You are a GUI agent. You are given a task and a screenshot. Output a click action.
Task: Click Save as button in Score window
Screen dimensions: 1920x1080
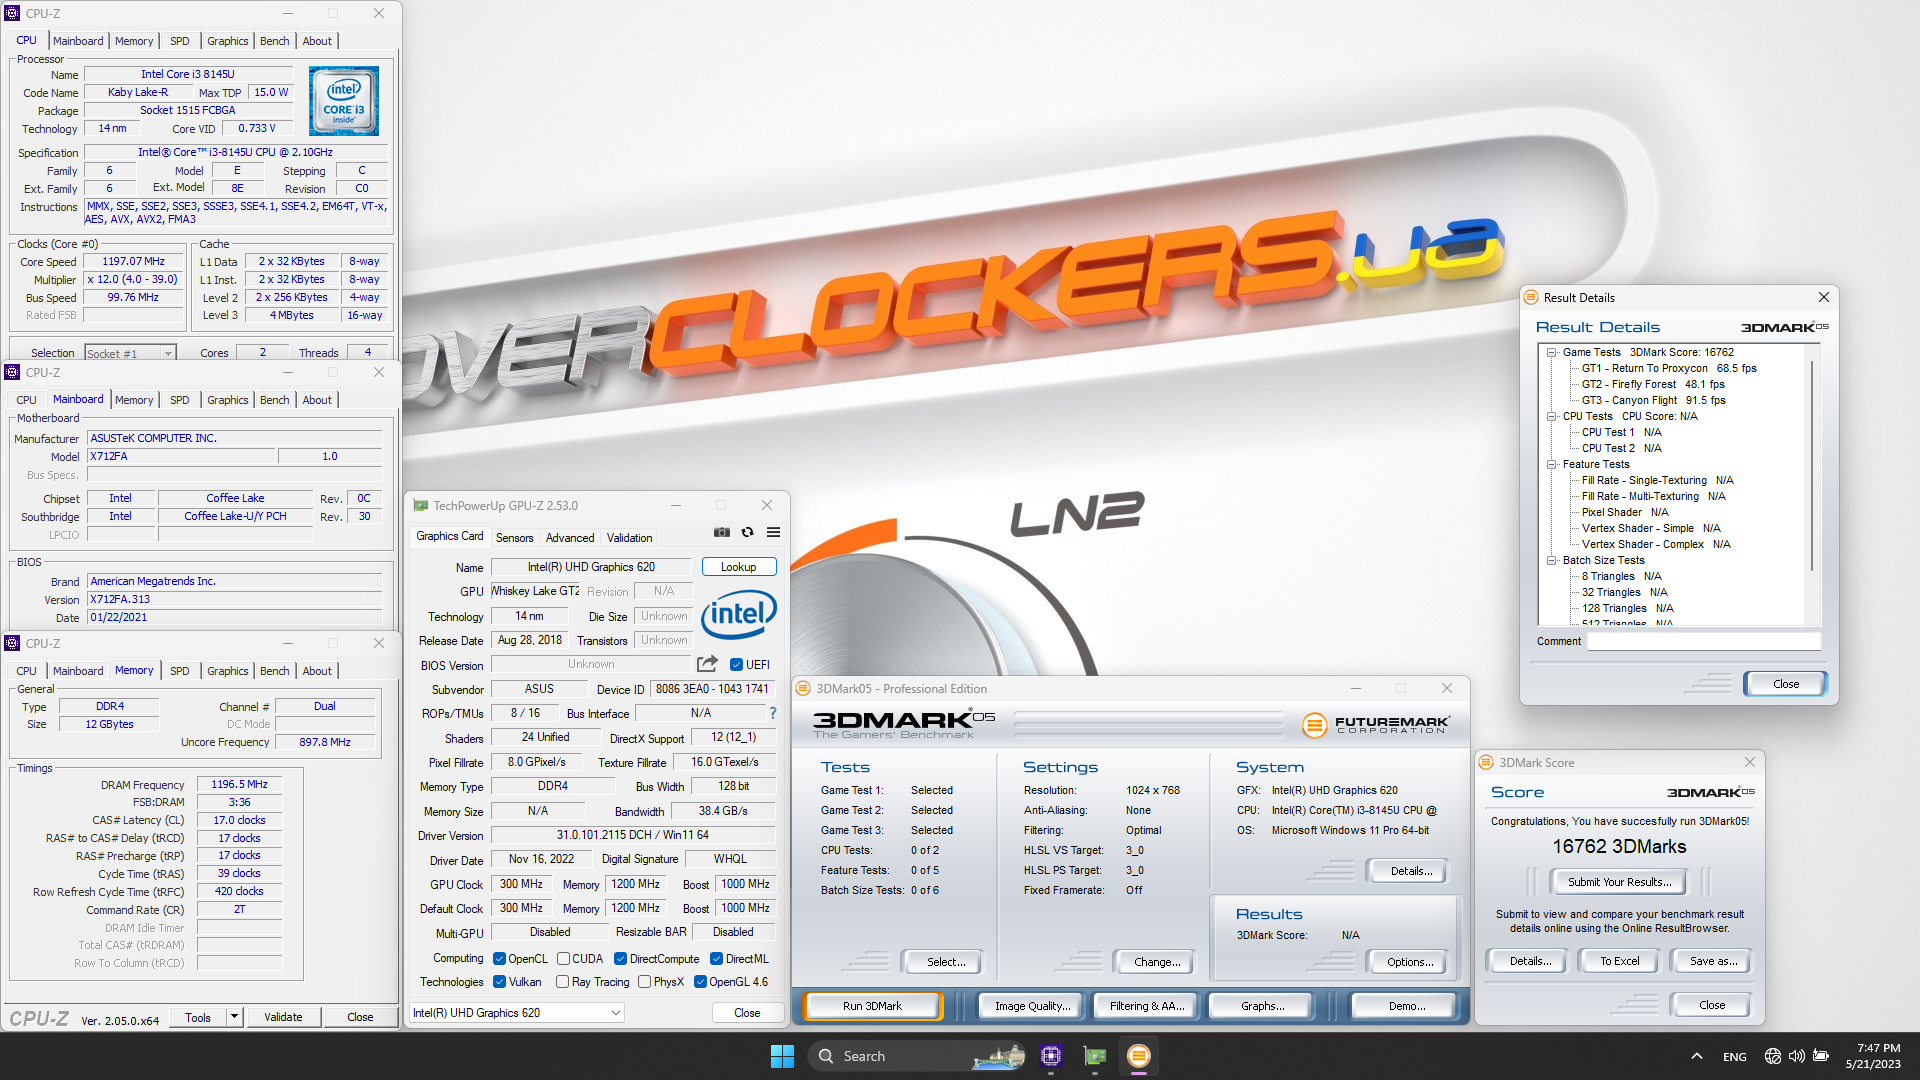(x=1714, y=961)
